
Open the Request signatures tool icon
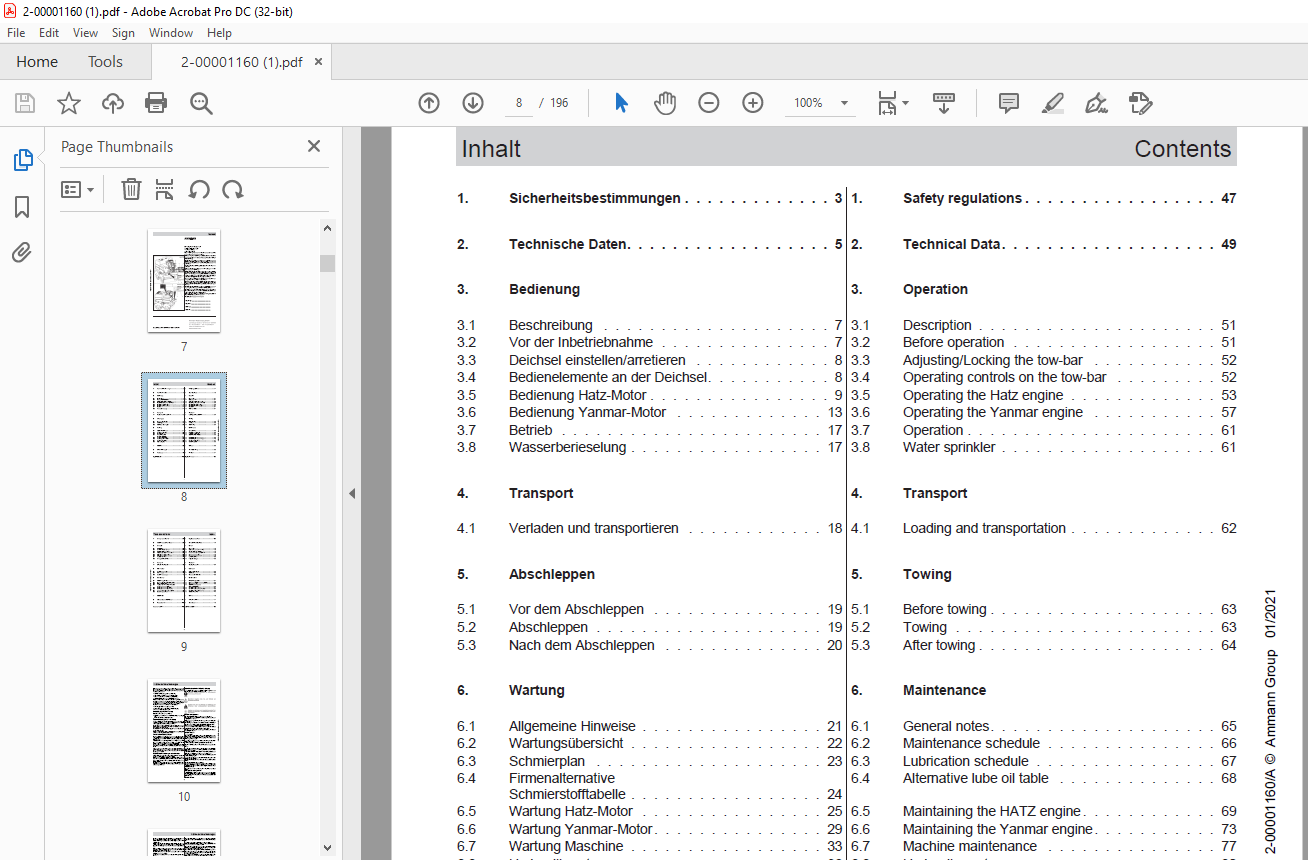[x=1141, y=103]
